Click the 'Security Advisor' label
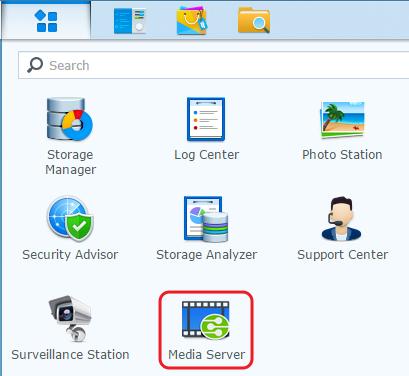This screenshot has height=376, width=409. tap(70, 255)
